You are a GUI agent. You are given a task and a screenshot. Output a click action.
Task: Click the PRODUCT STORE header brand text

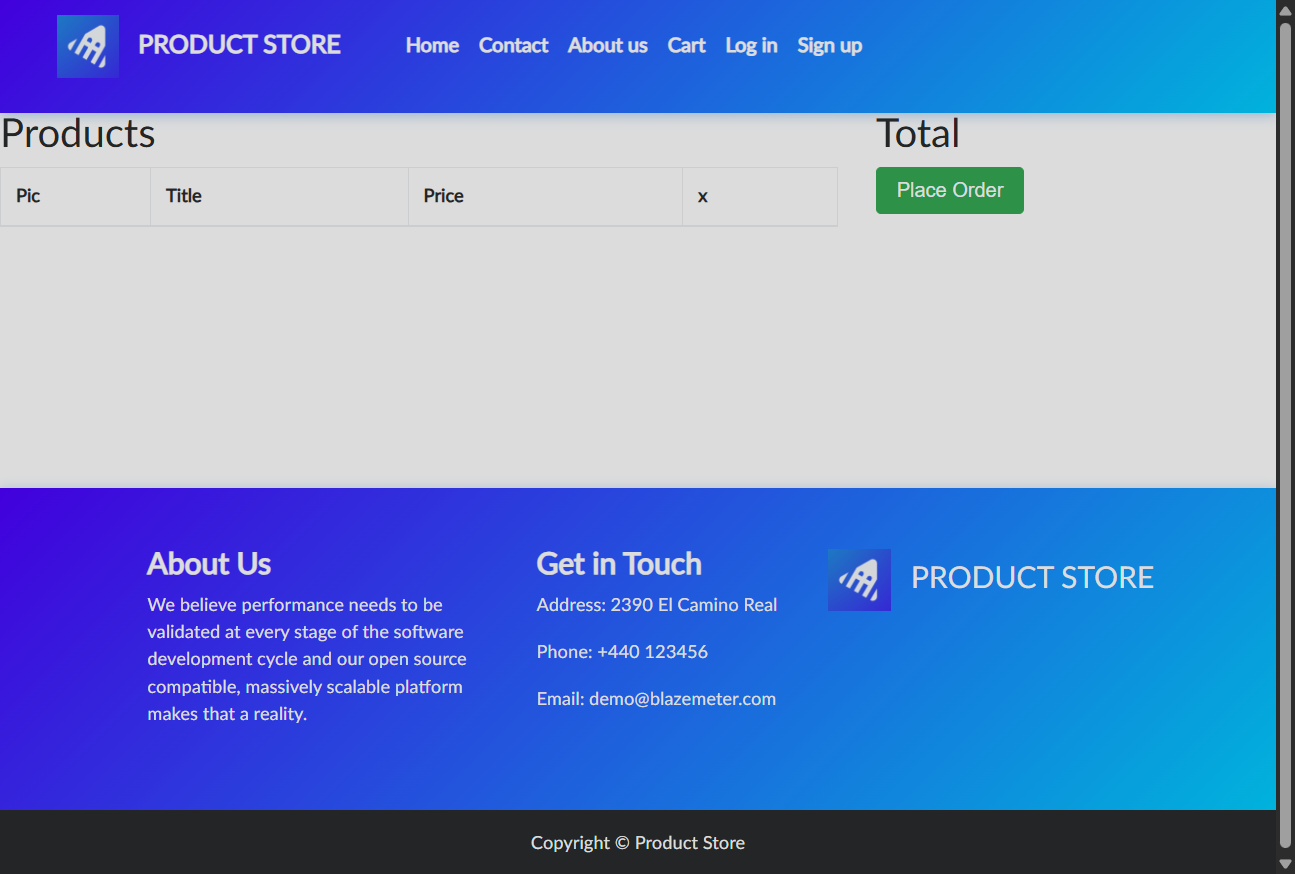pyautogui.click(x=239, y=45)
